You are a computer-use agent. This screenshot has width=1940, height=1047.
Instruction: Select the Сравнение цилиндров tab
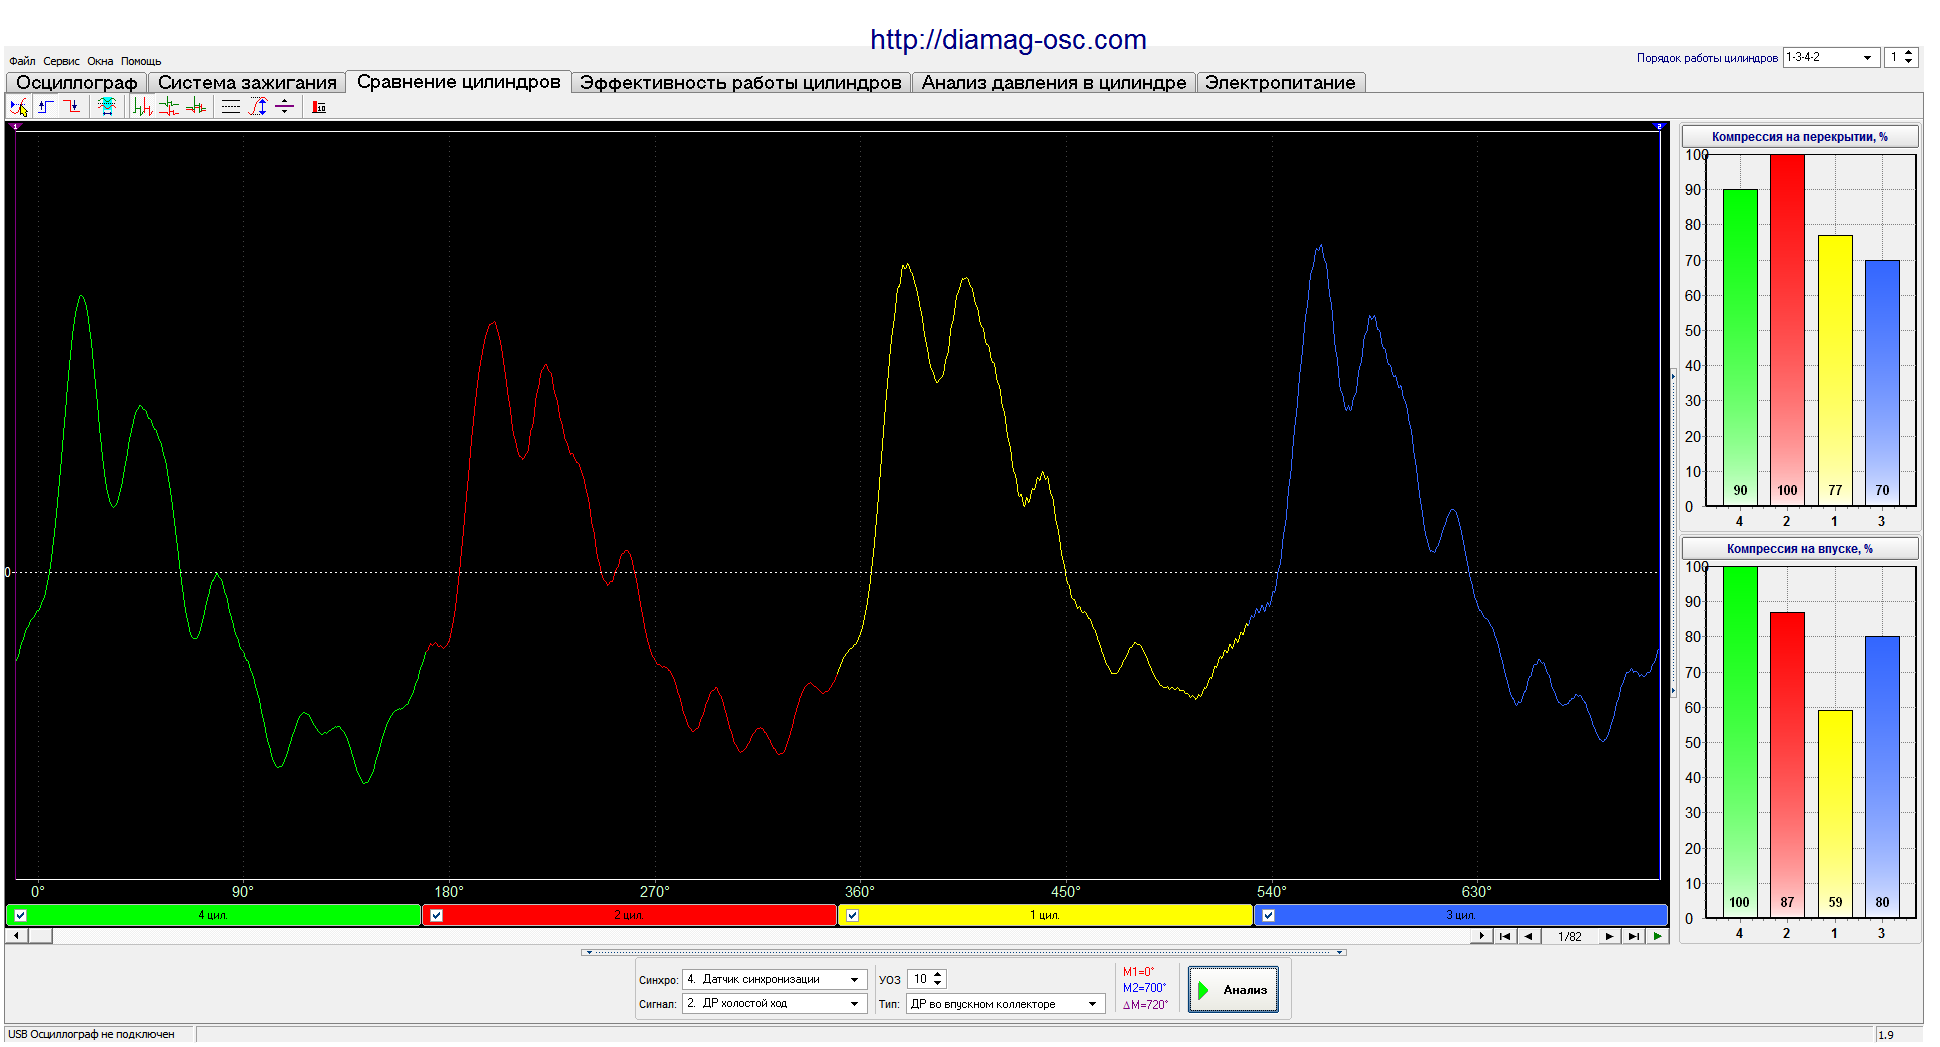coord(459,81)
